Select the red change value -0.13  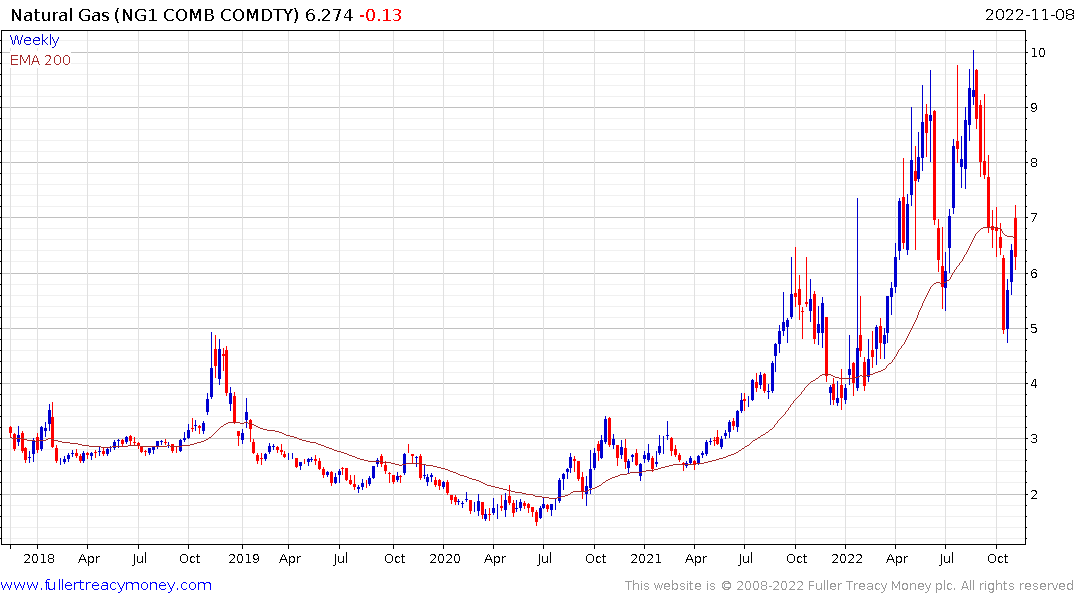pos(381,15)
